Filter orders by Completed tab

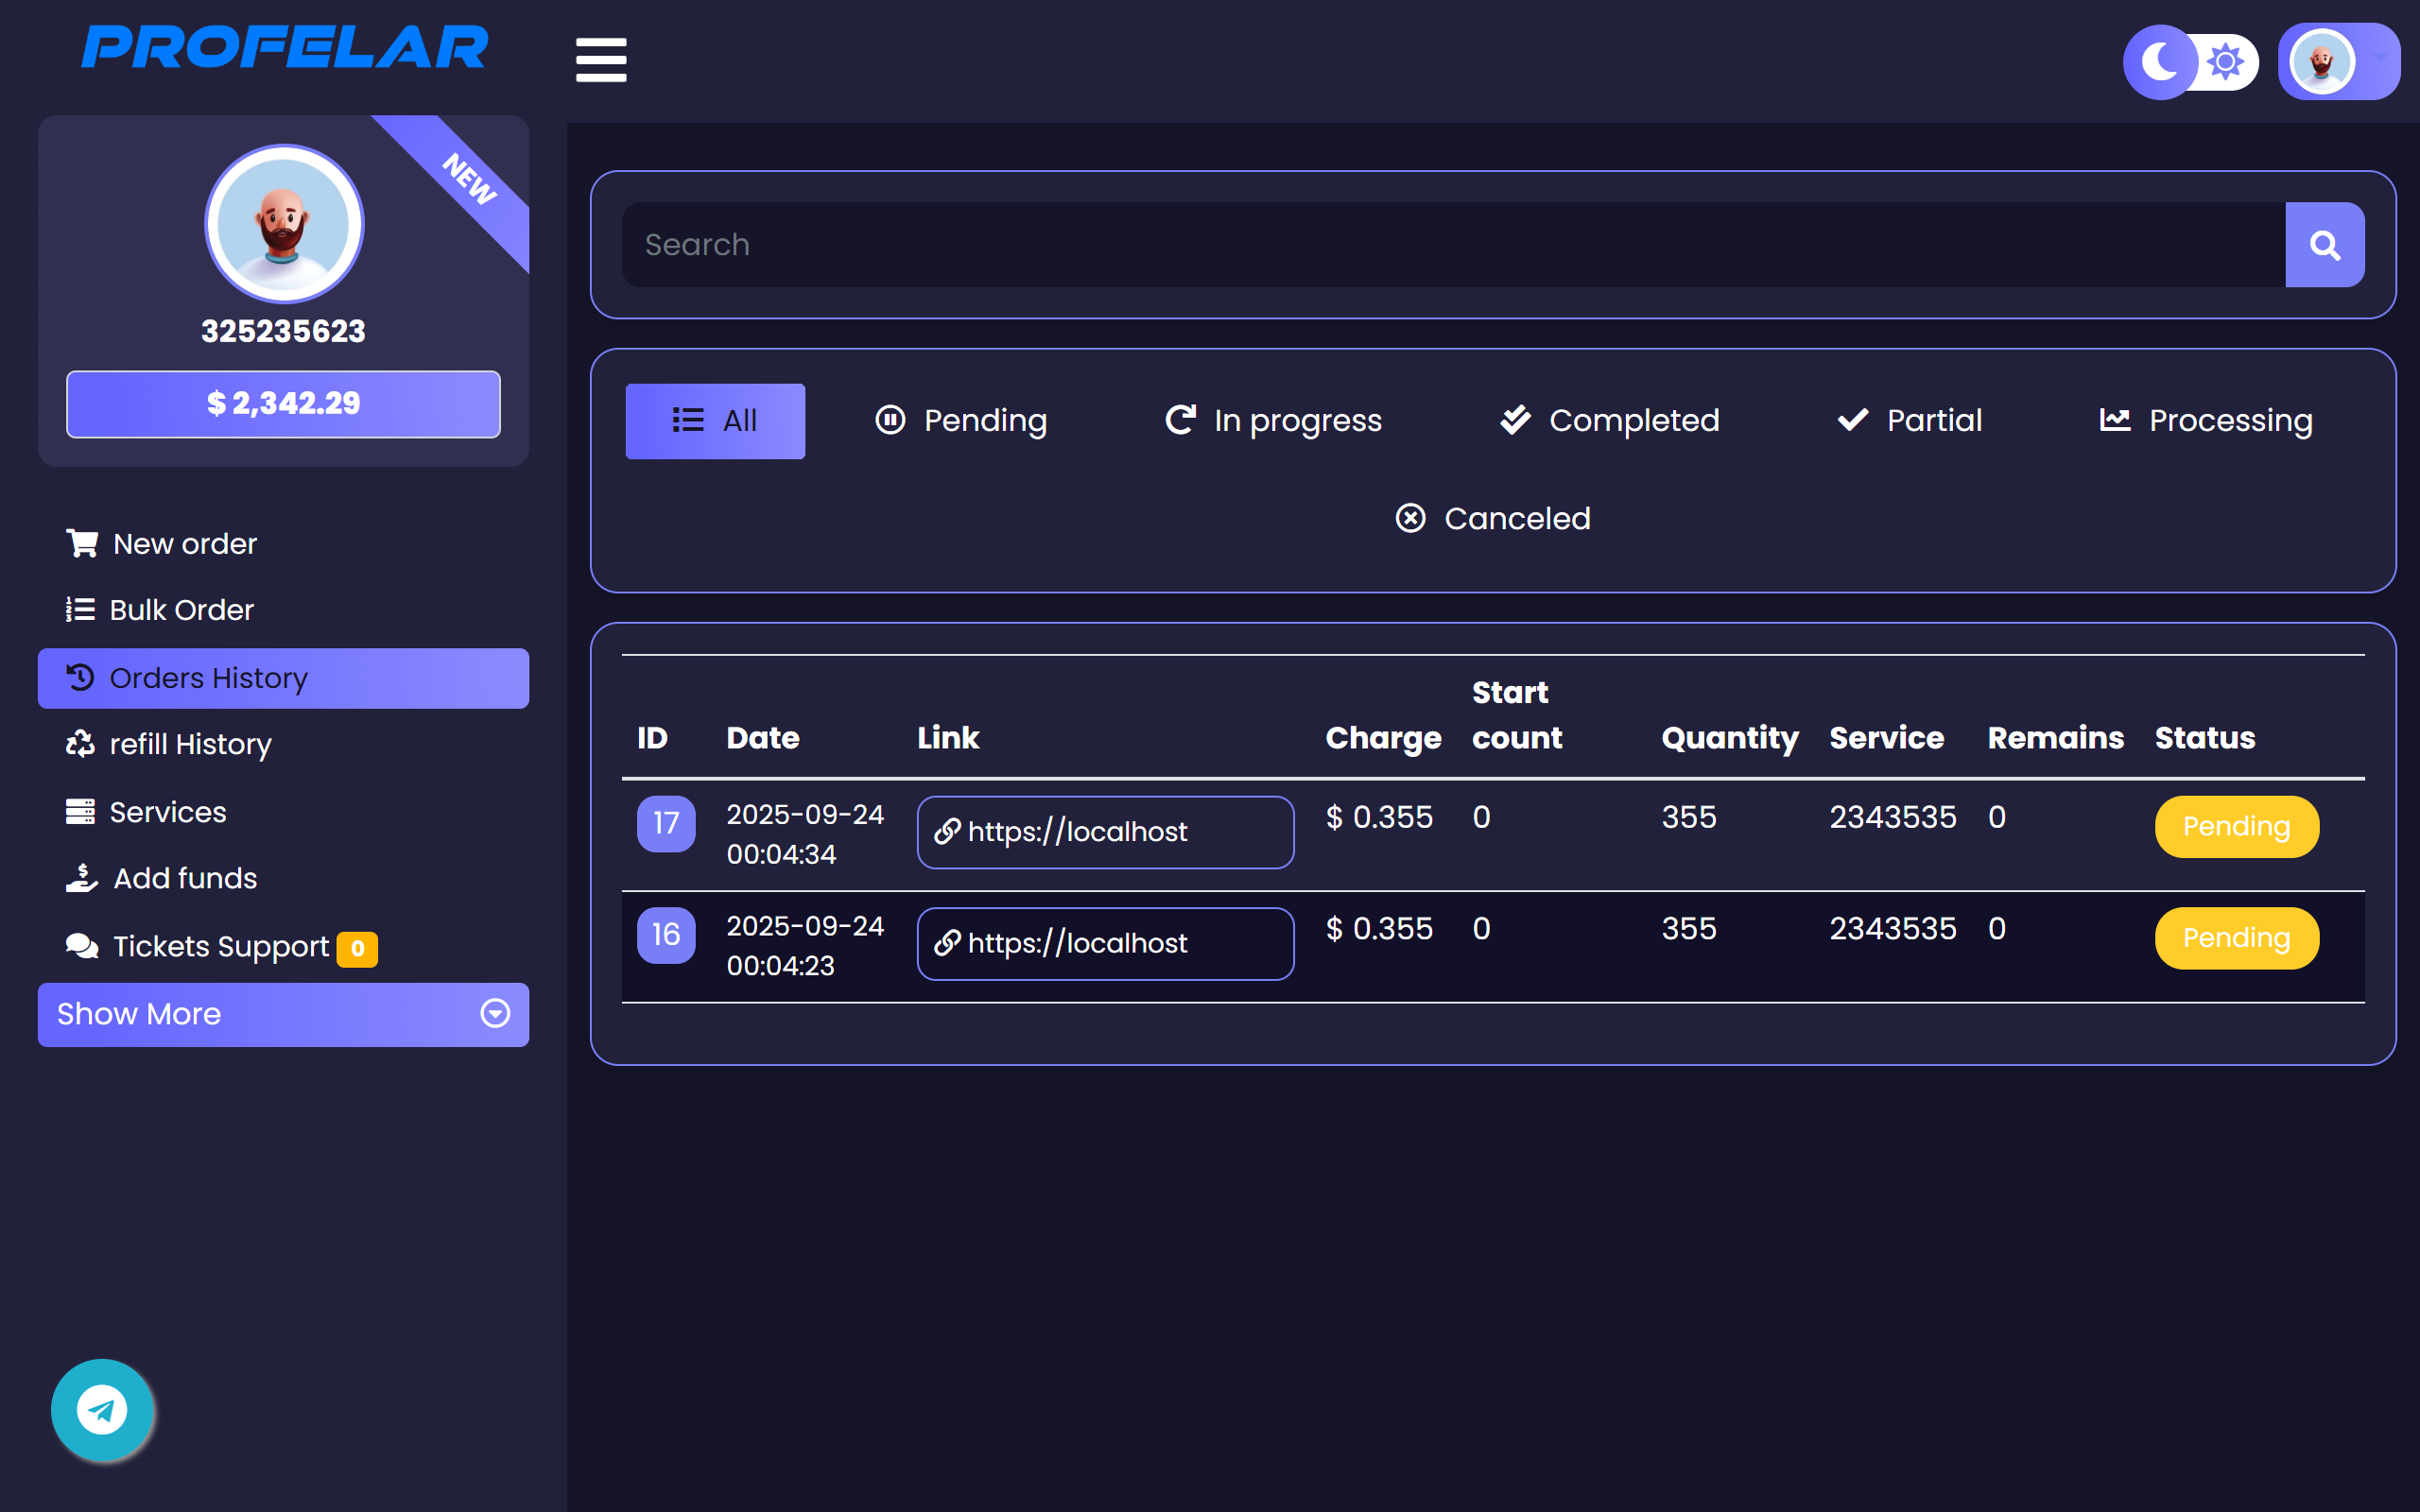coord(1610,421)
